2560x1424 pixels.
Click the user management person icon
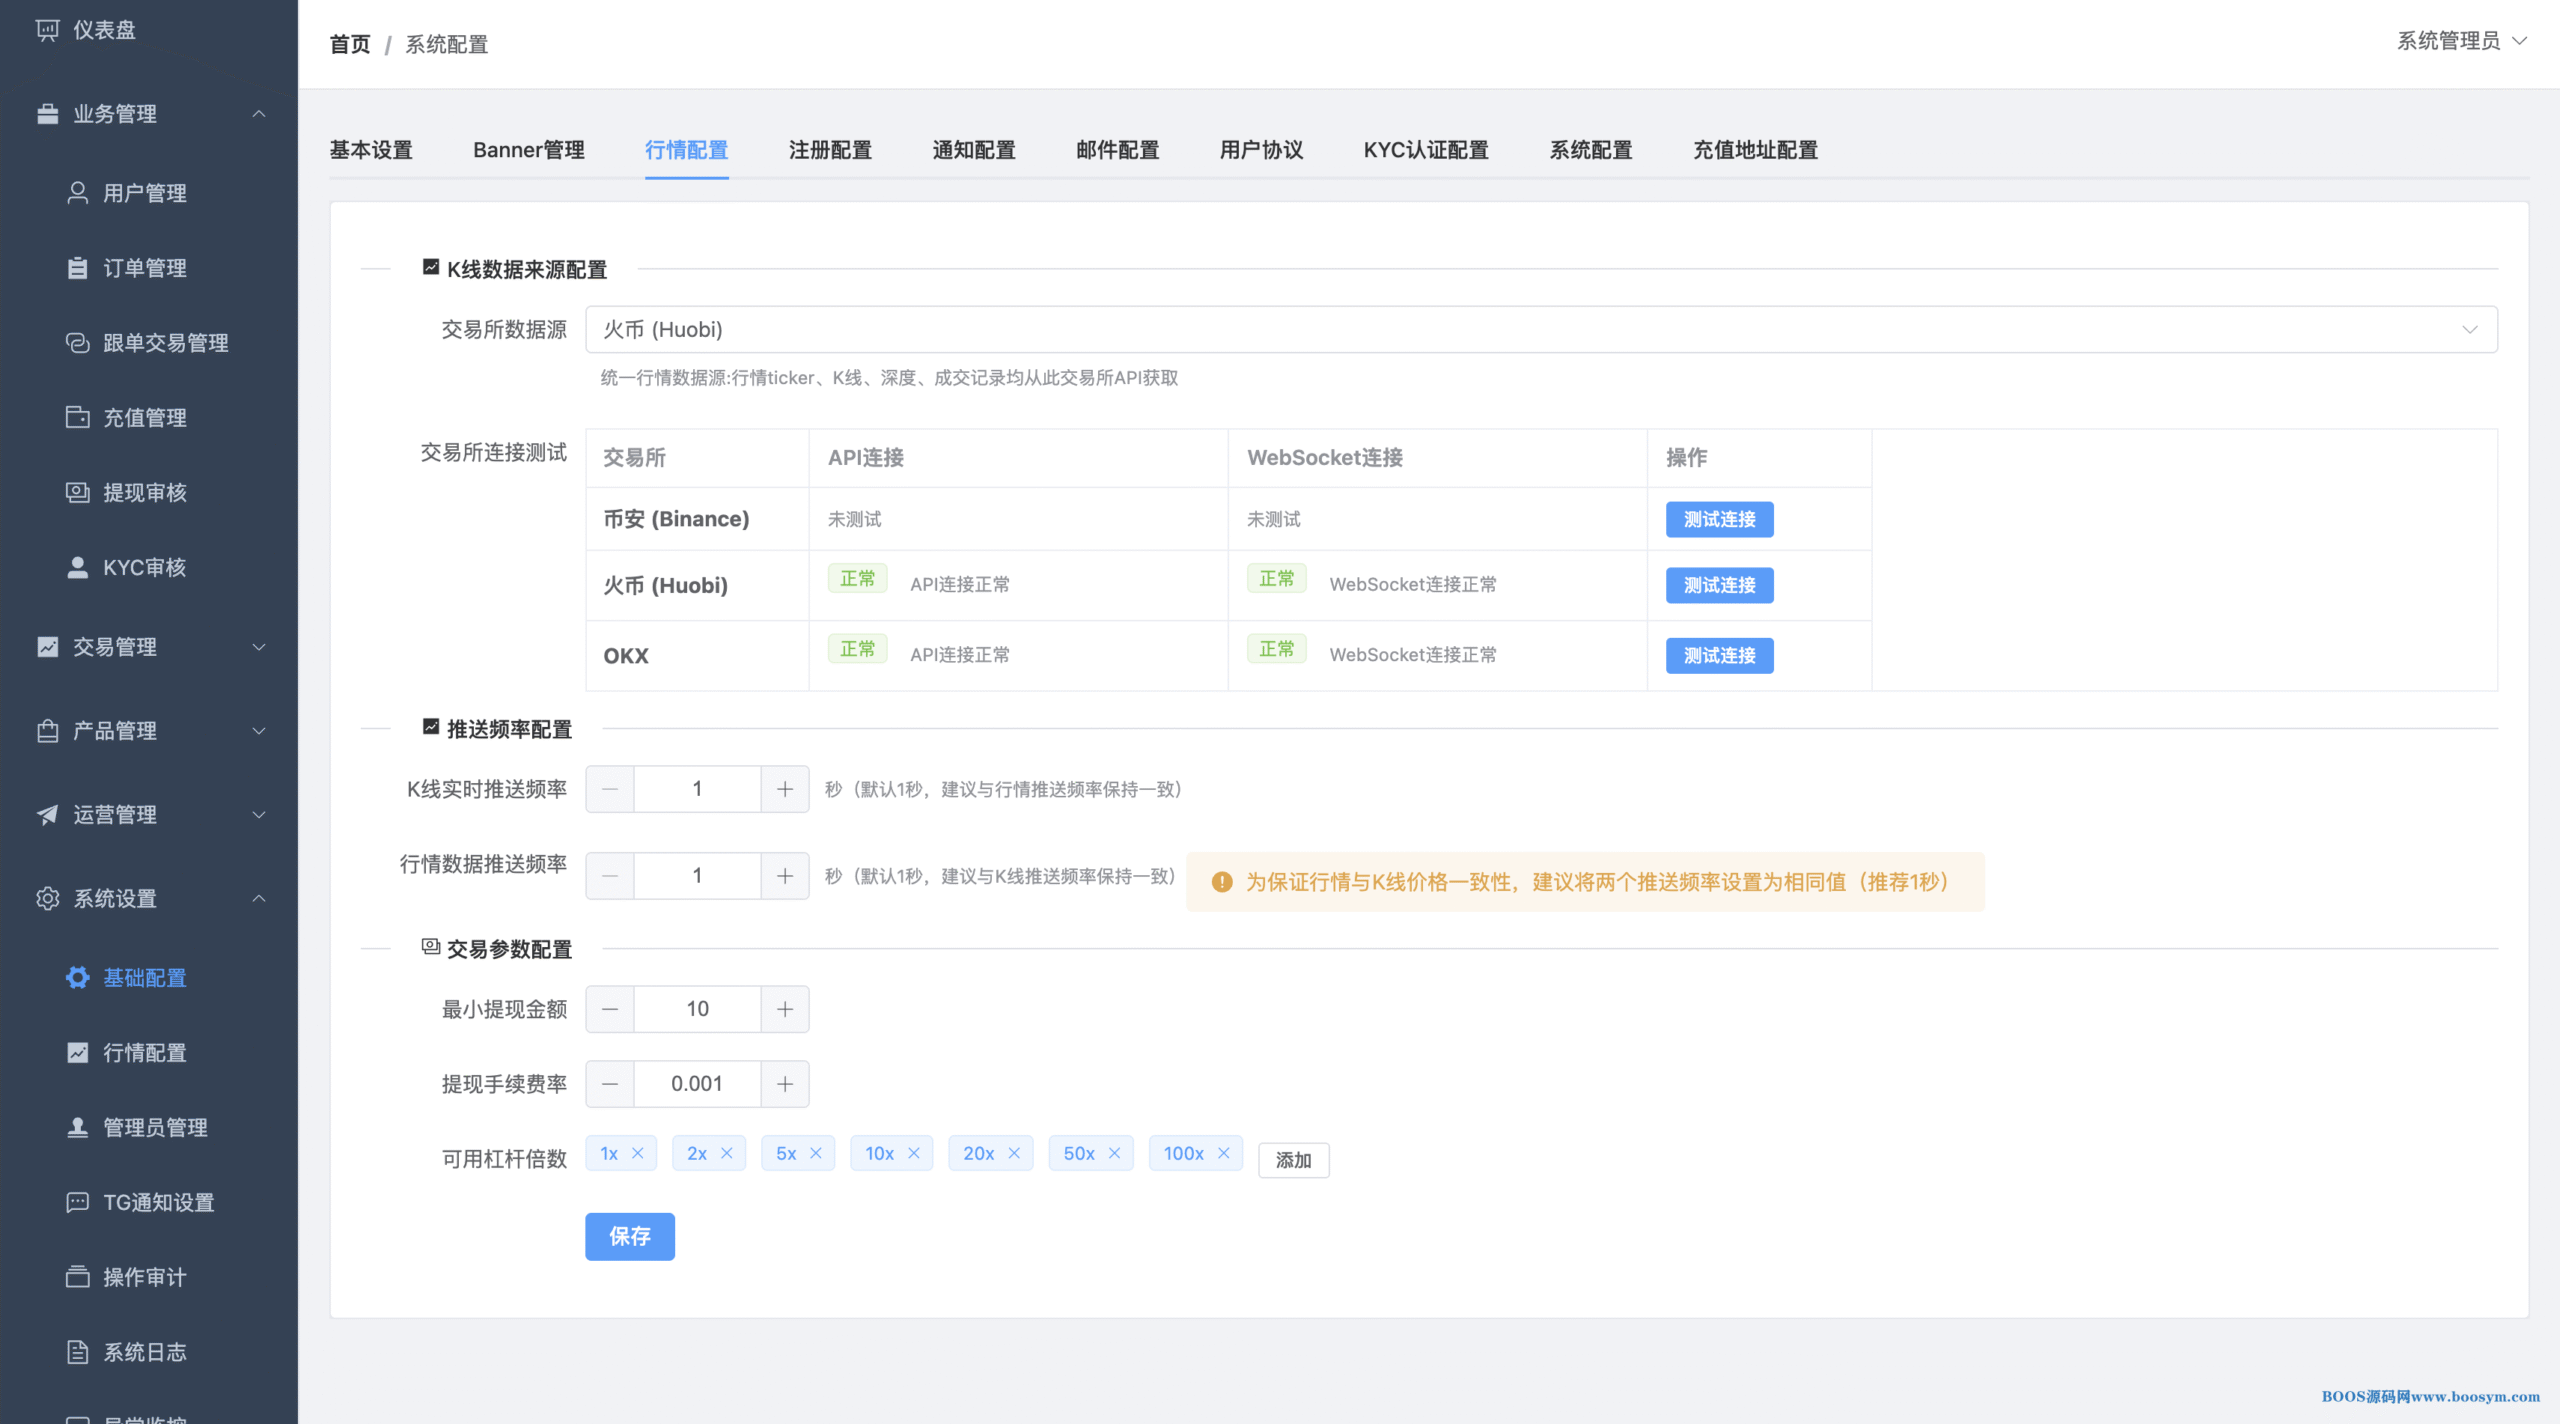point(77,192)
